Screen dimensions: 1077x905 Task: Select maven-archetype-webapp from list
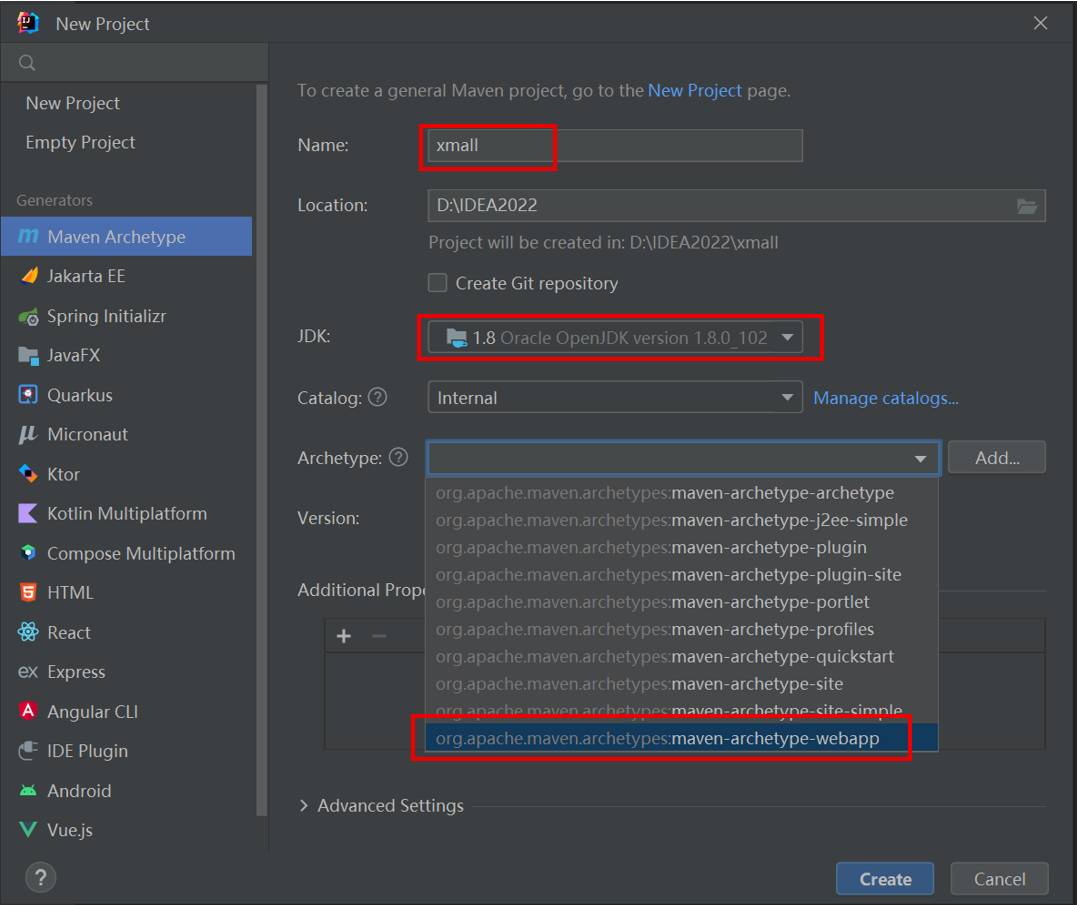tap(681, 738)
